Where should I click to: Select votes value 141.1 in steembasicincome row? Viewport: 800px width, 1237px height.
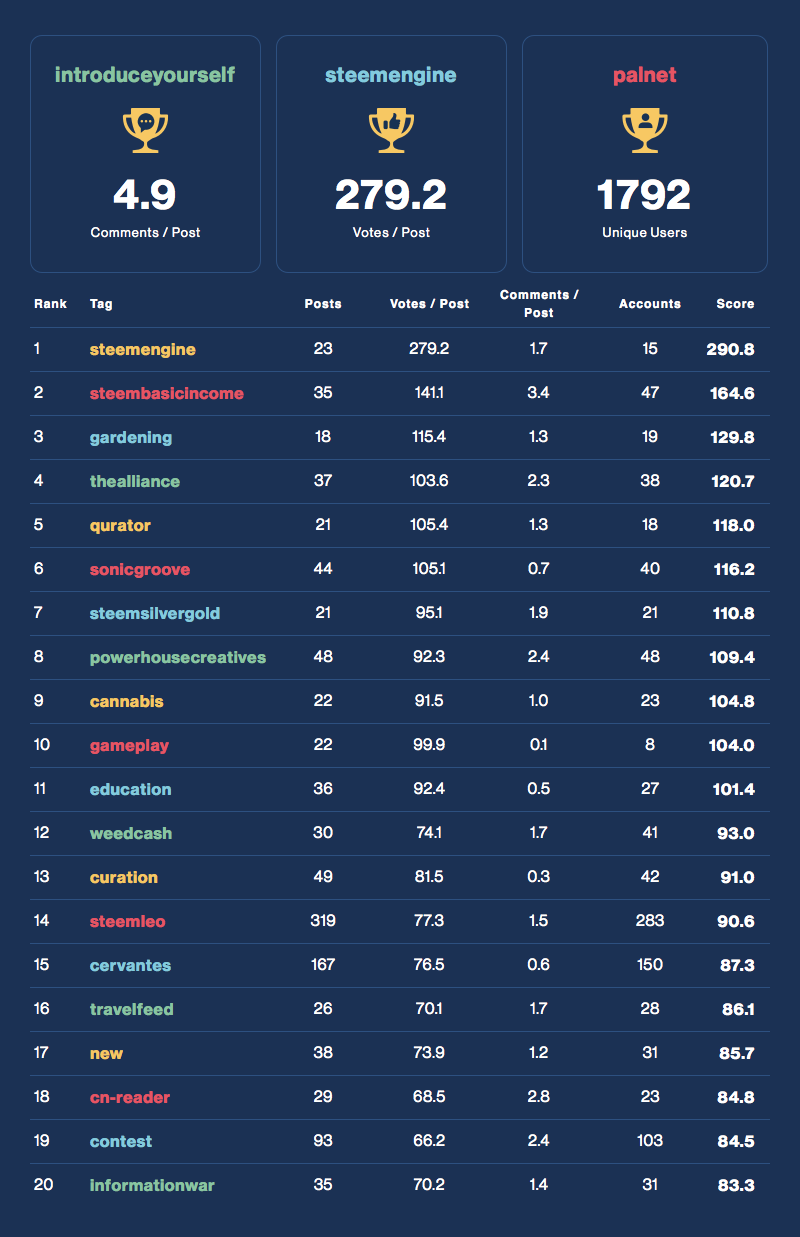tap(429, 393)
